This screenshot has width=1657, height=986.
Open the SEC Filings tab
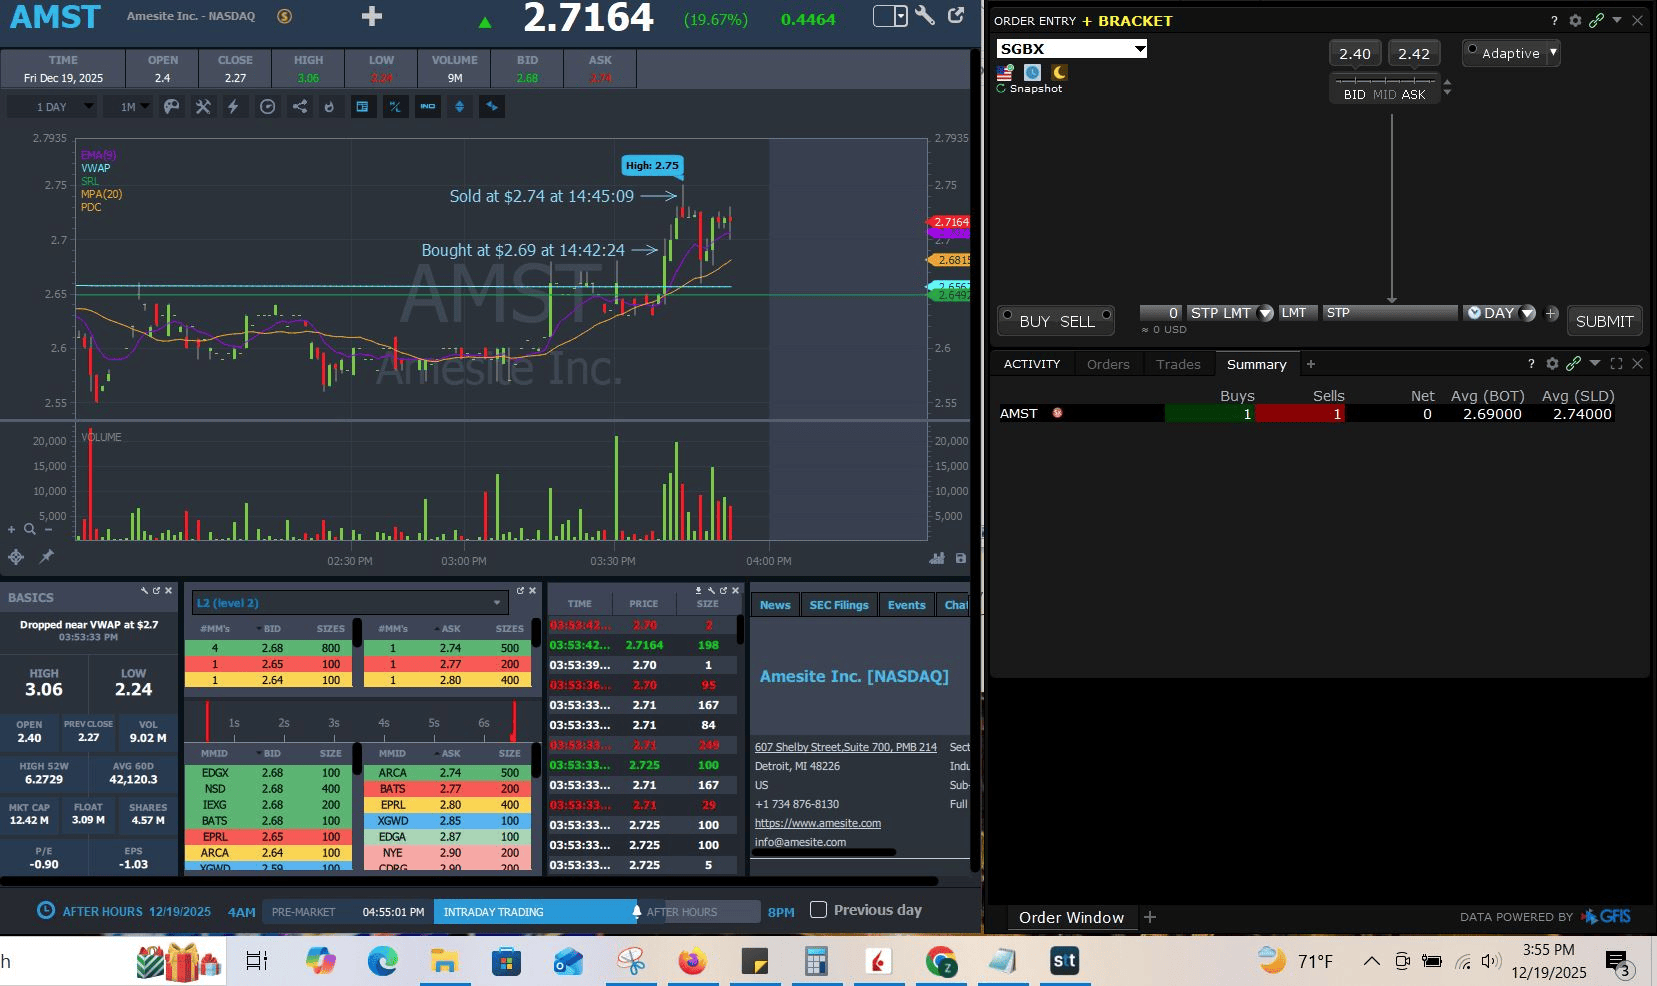(x=839, y=604)
